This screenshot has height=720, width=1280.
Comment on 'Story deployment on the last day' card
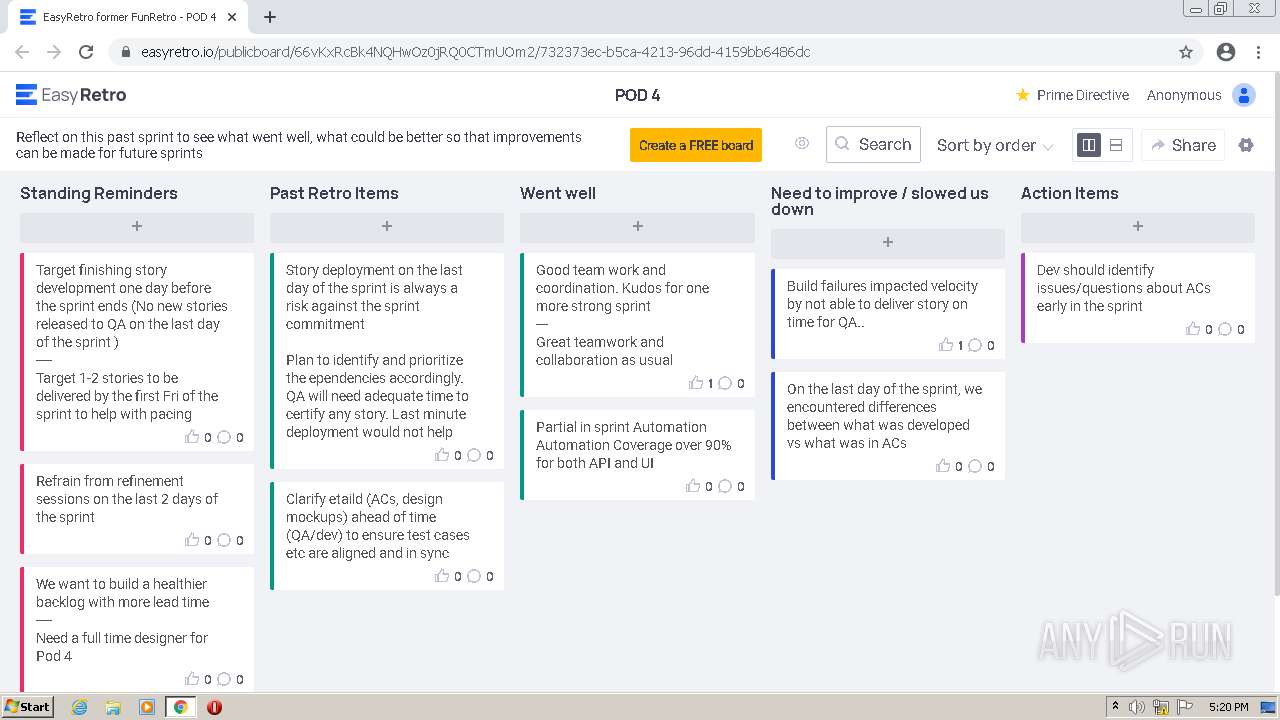point(474,455)
